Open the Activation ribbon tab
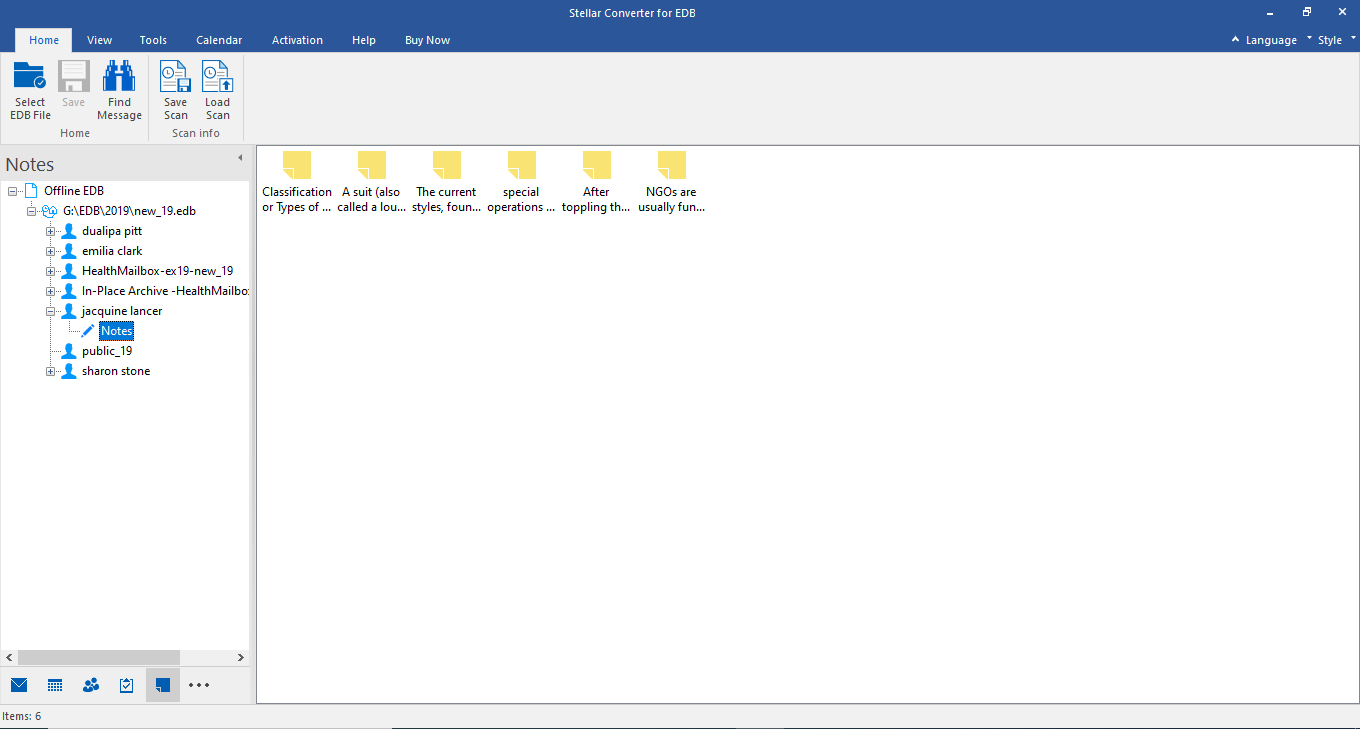The width and height of the screenshot is (1360, 729). [x=297, y=40]
